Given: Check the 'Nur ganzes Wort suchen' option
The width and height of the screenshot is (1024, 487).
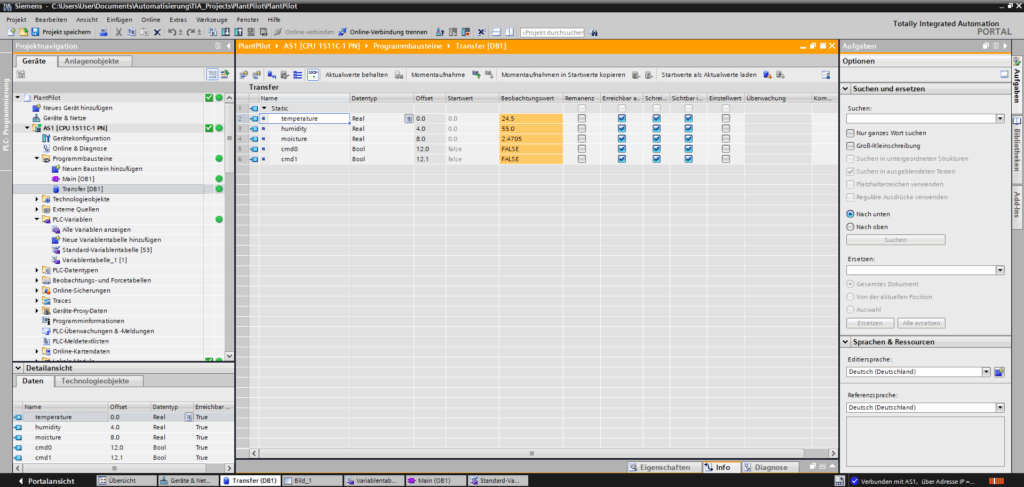Looking at the screenshot, I should (850, 133).
